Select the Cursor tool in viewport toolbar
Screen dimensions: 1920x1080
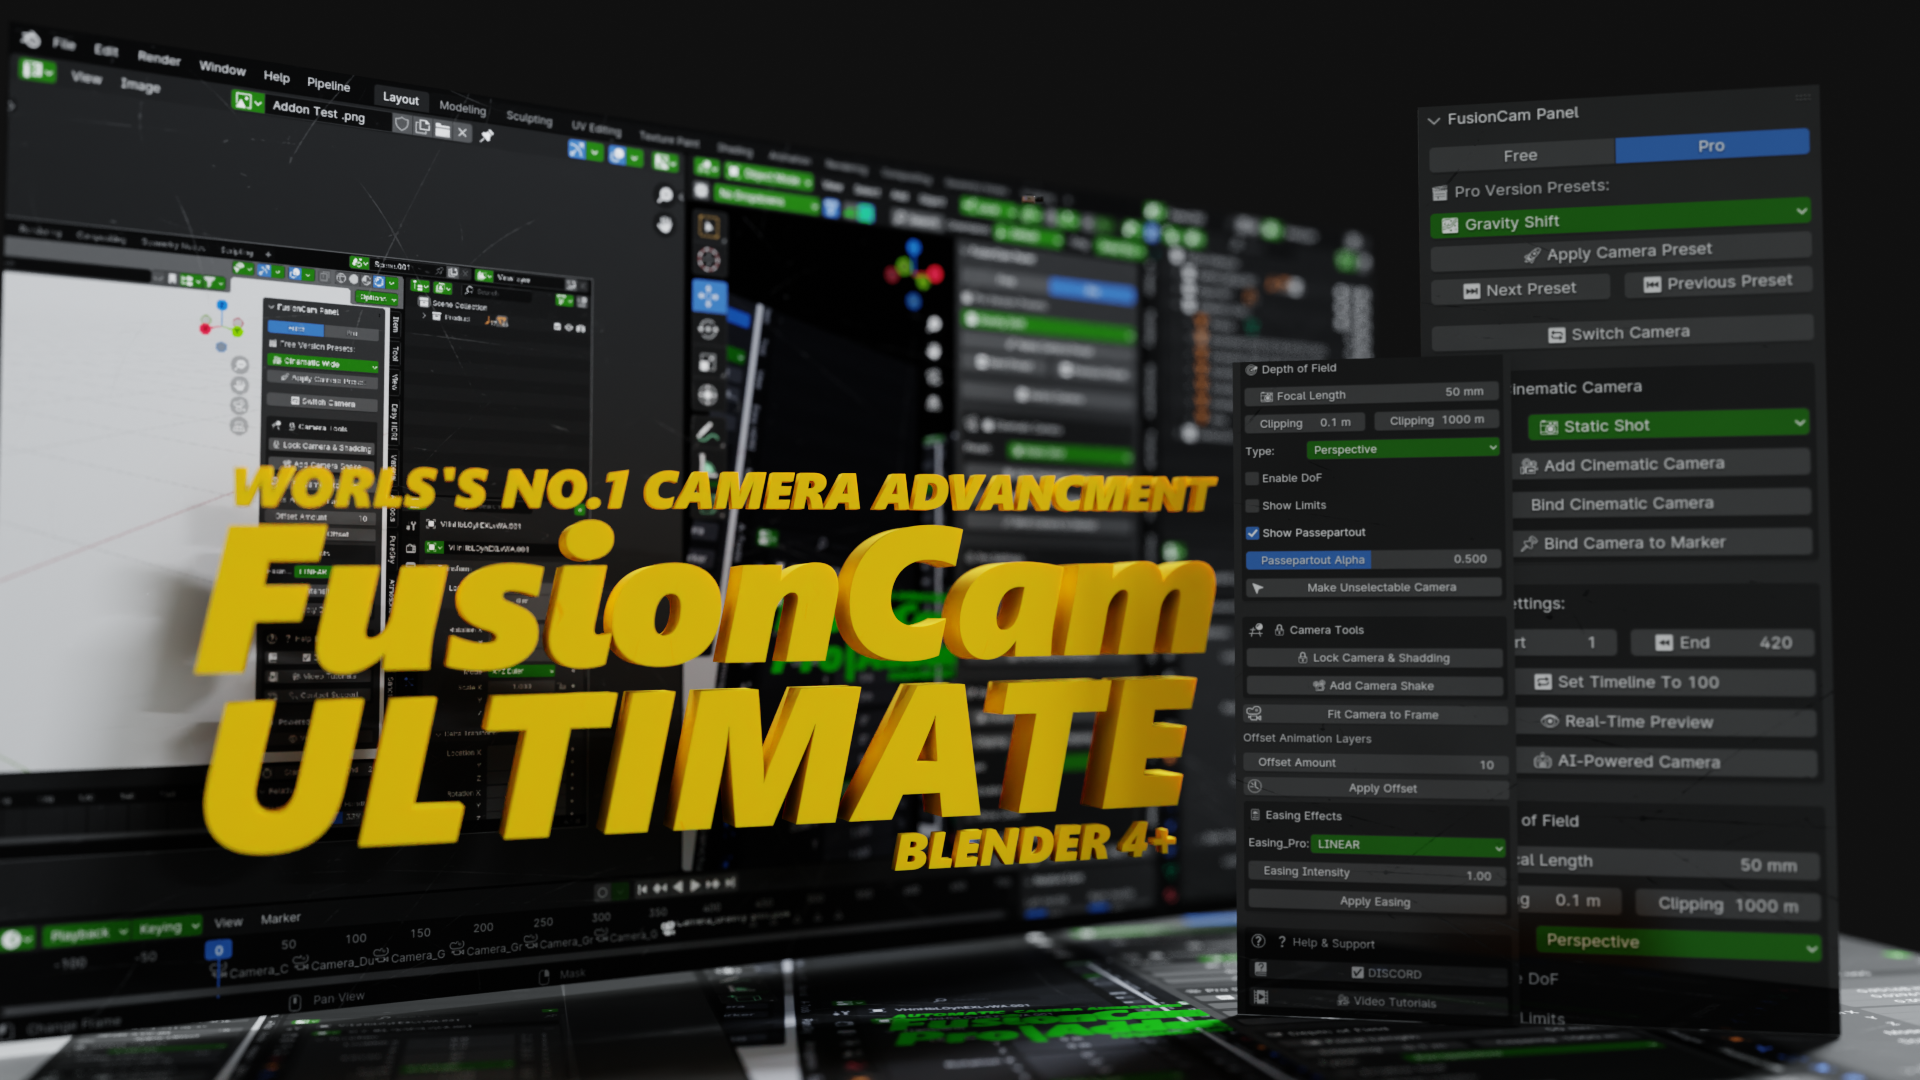click(708, 260)
